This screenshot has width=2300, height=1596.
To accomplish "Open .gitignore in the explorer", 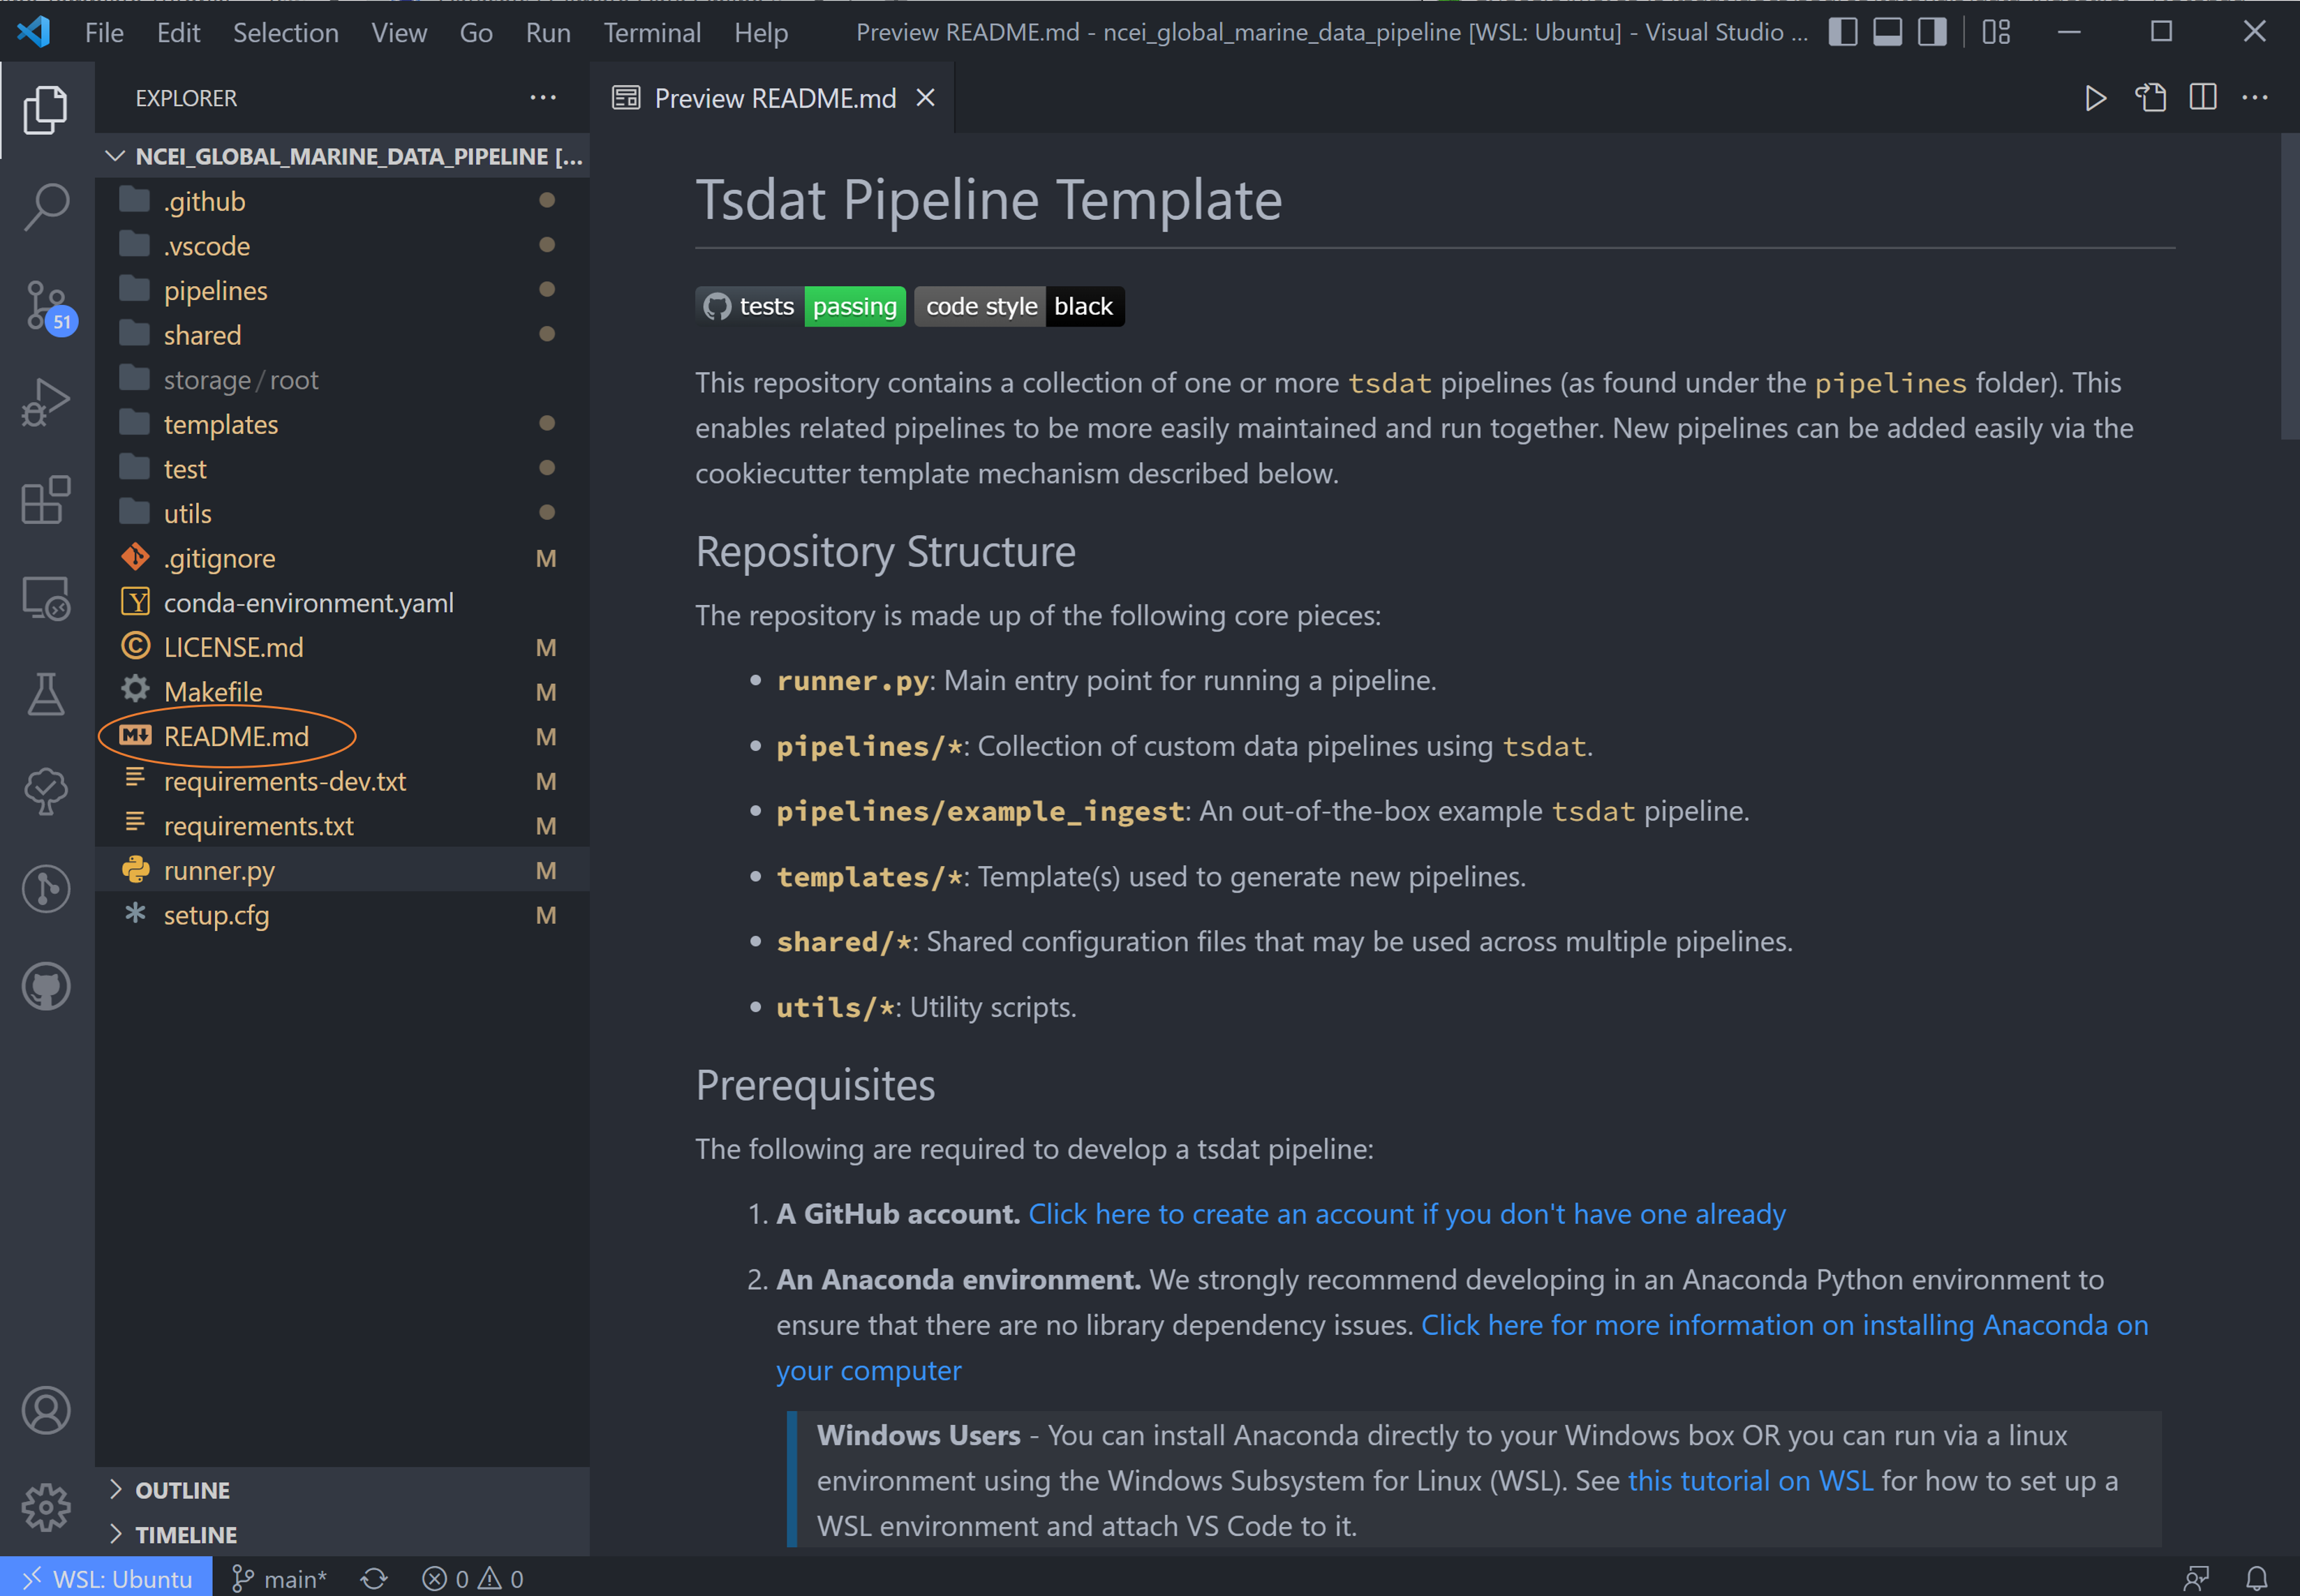I will click(x=343, y=558).
